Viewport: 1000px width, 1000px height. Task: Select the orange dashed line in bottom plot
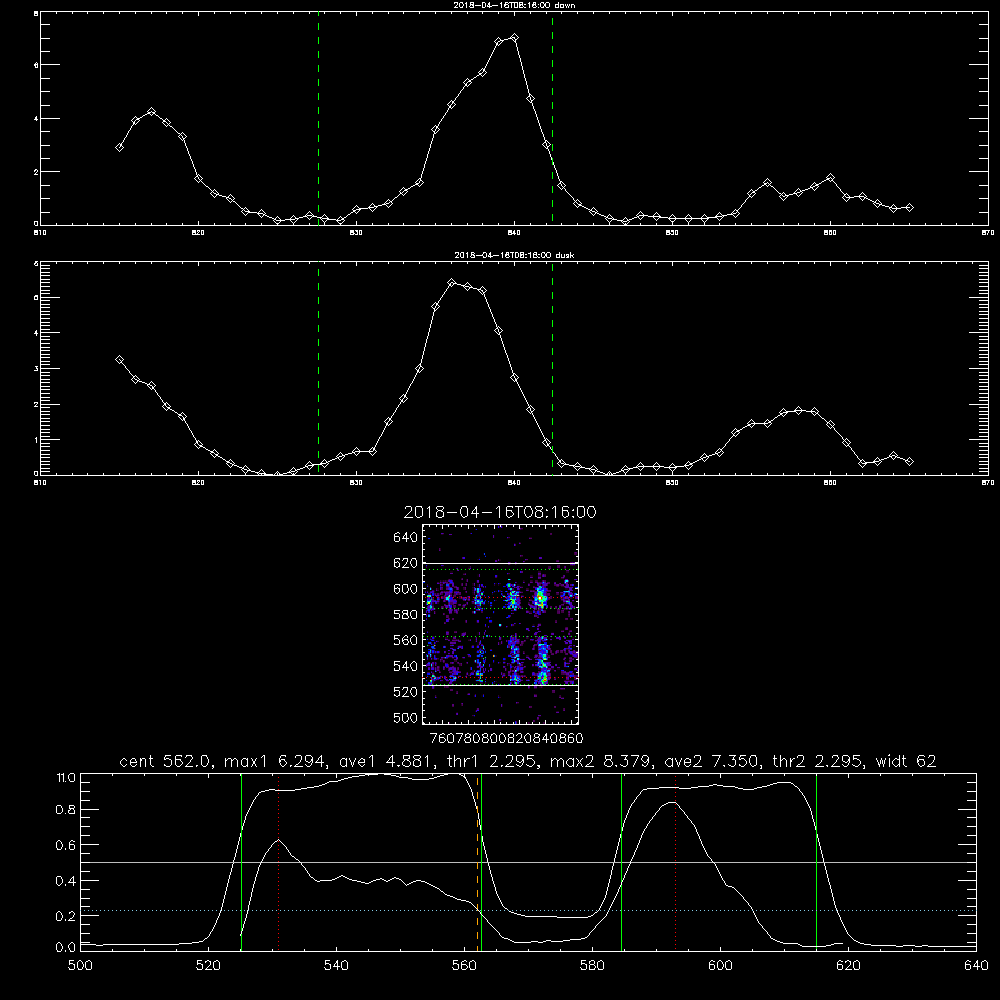tap(477, 862)
